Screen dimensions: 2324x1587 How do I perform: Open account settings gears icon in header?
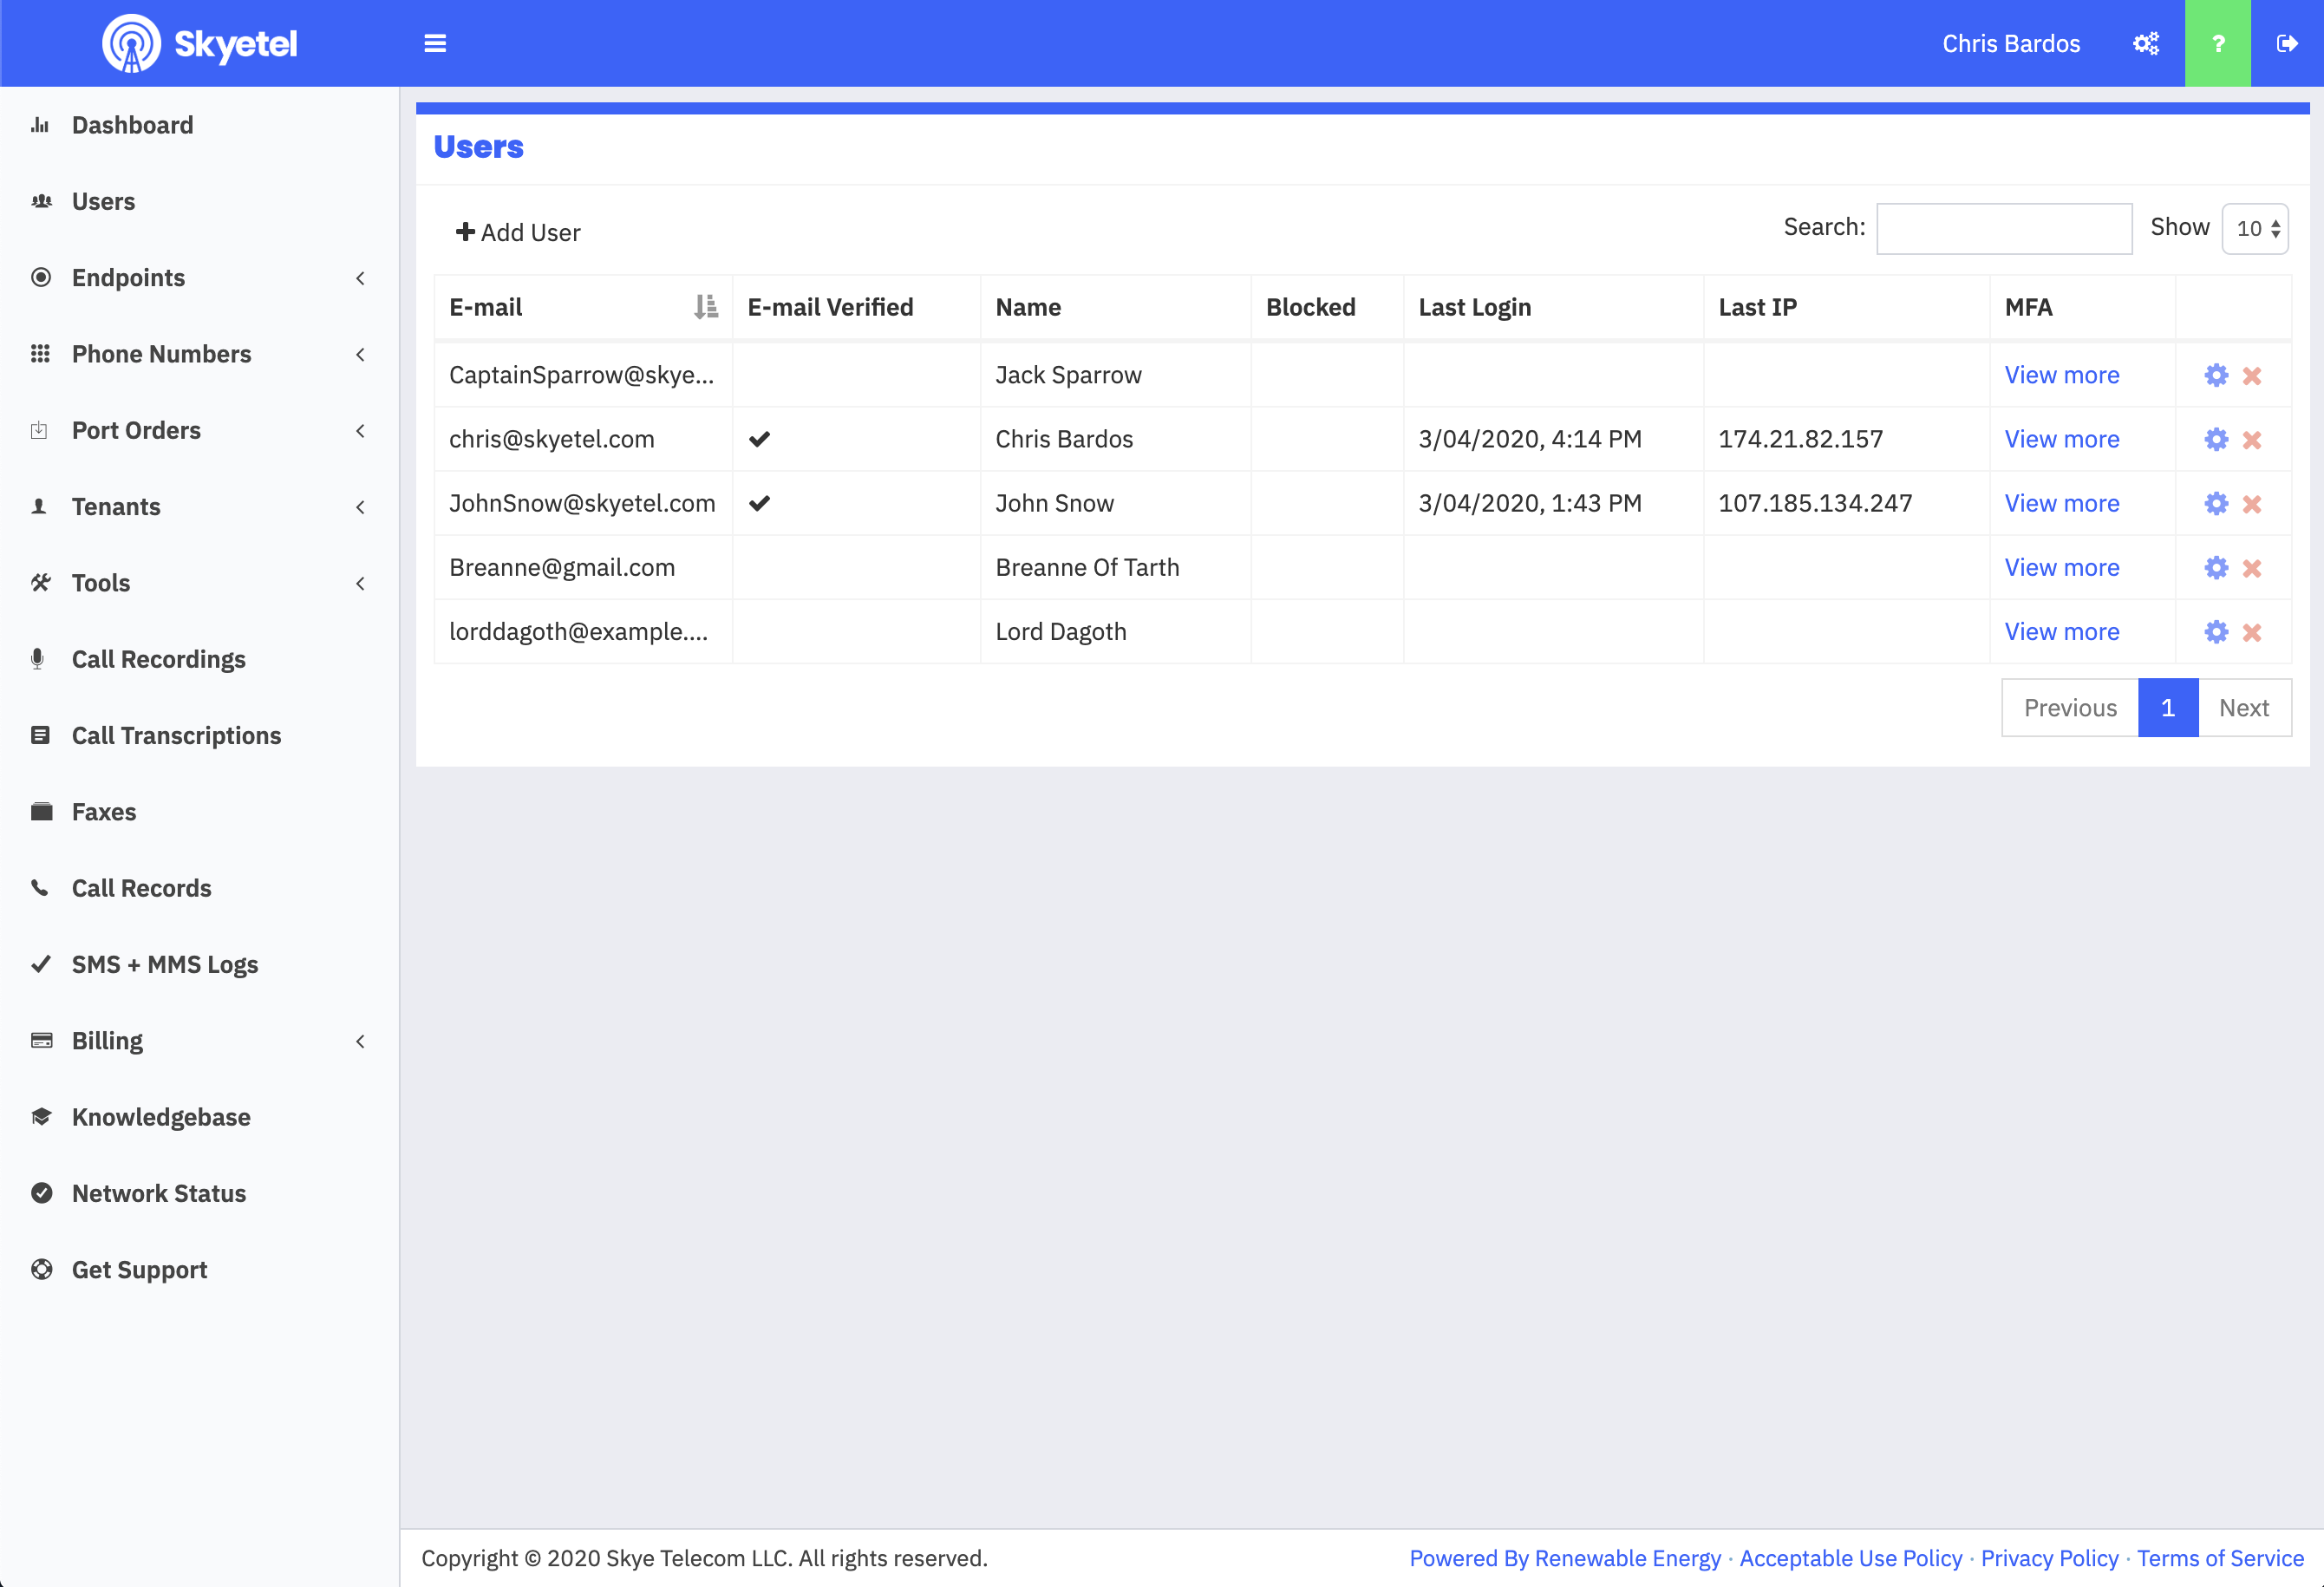(2146, 43)
